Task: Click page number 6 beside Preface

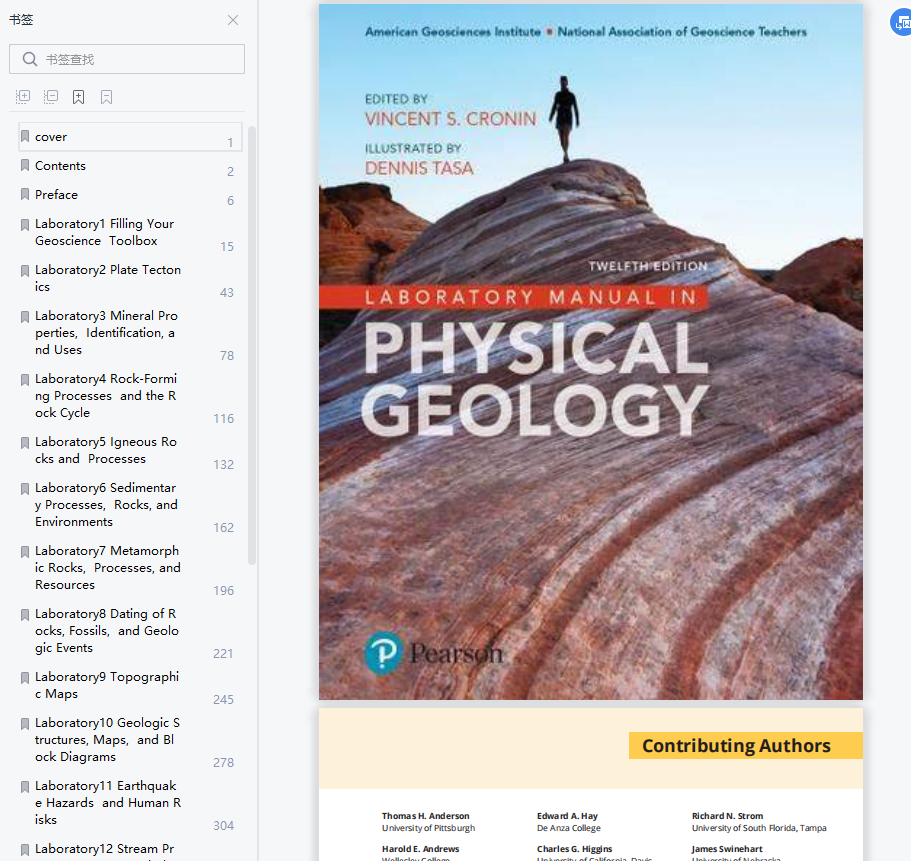Action: click(231, 201)
